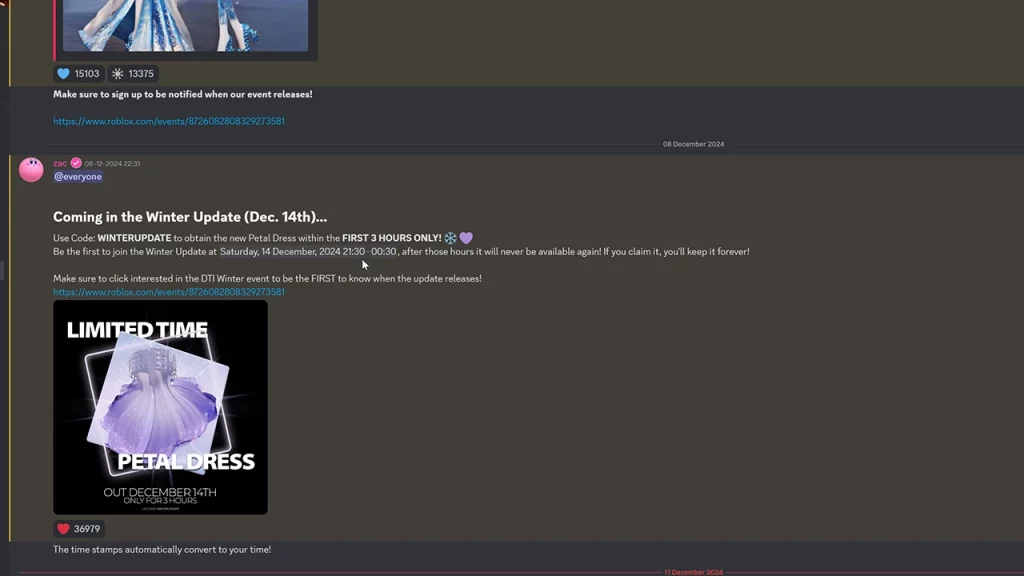The height and width of the screenshot is (576, 1024).
Task: Click the Coming in the Winter Update heading
Action: [190, 217]
